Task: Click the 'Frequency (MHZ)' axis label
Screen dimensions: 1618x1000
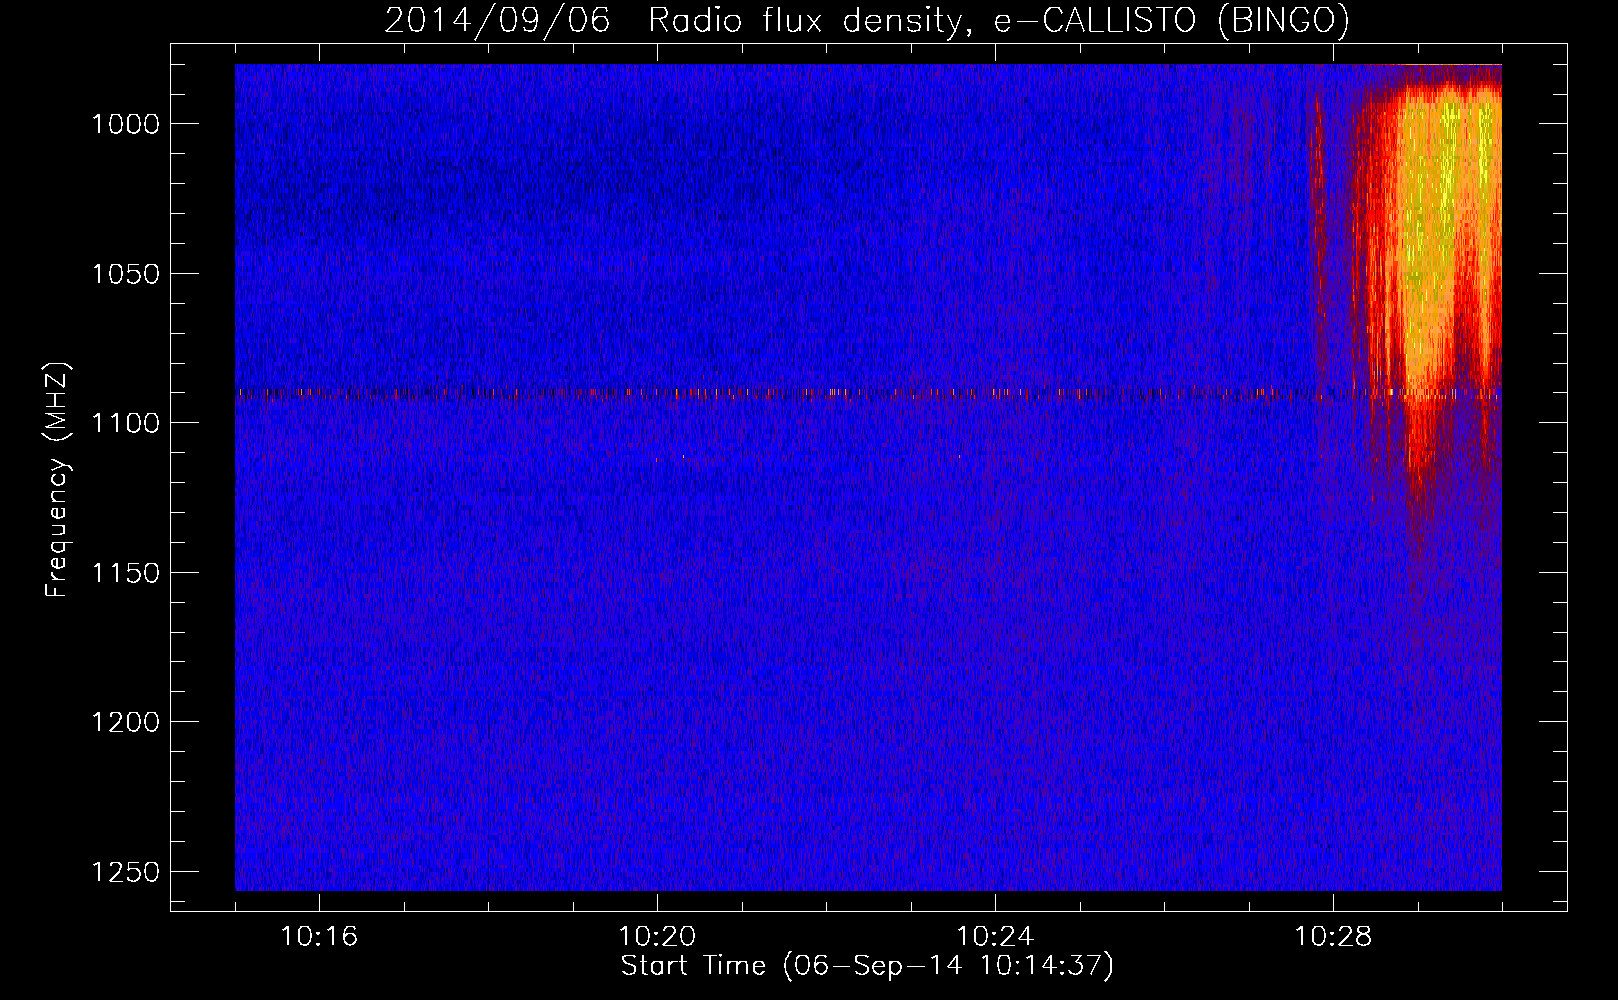Action: 58,480
